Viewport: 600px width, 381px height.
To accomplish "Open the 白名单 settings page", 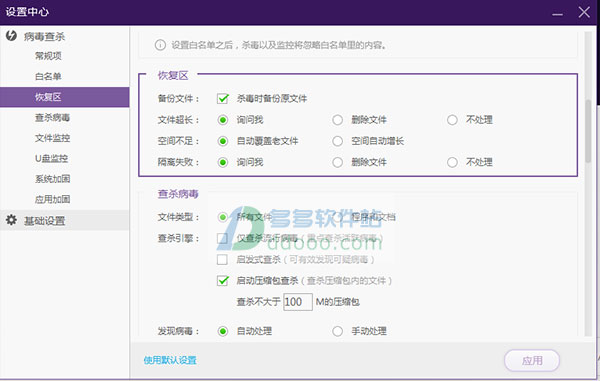I will click(x=48, y=77).
